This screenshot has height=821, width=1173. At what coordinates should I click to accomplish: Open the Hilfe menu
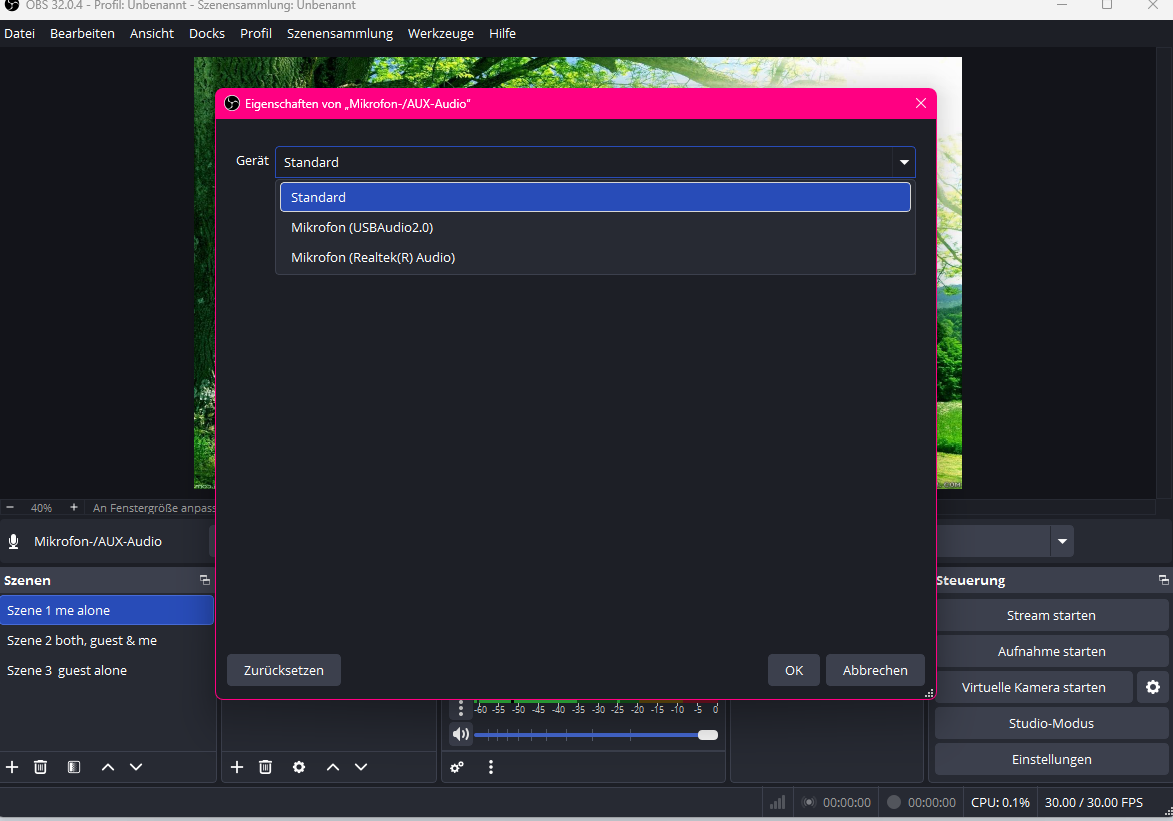pos(503,34)
